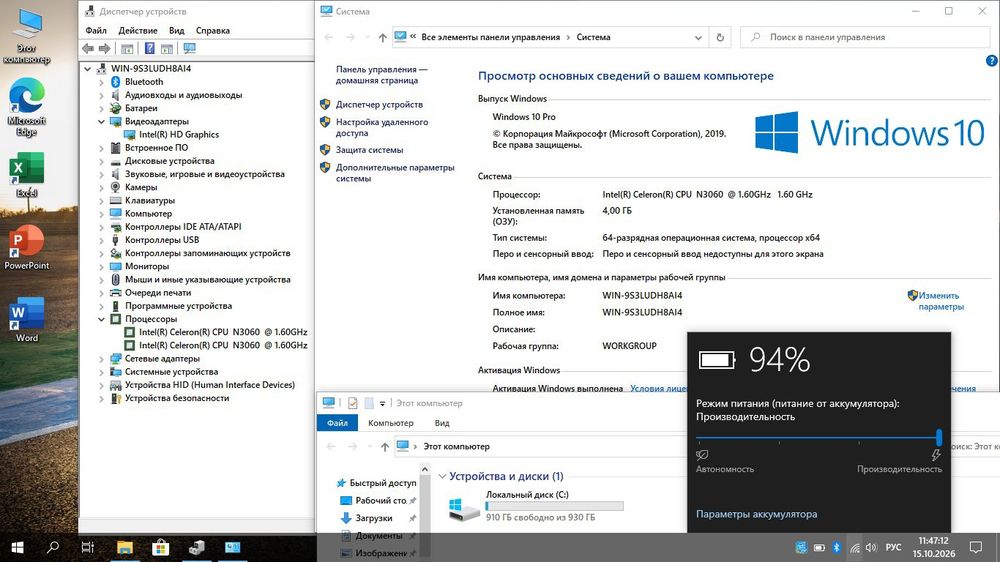The height and width of the screenshot is (562, 1000).
Task: Select 'Камеры' device category
Action: coord(141,188)
